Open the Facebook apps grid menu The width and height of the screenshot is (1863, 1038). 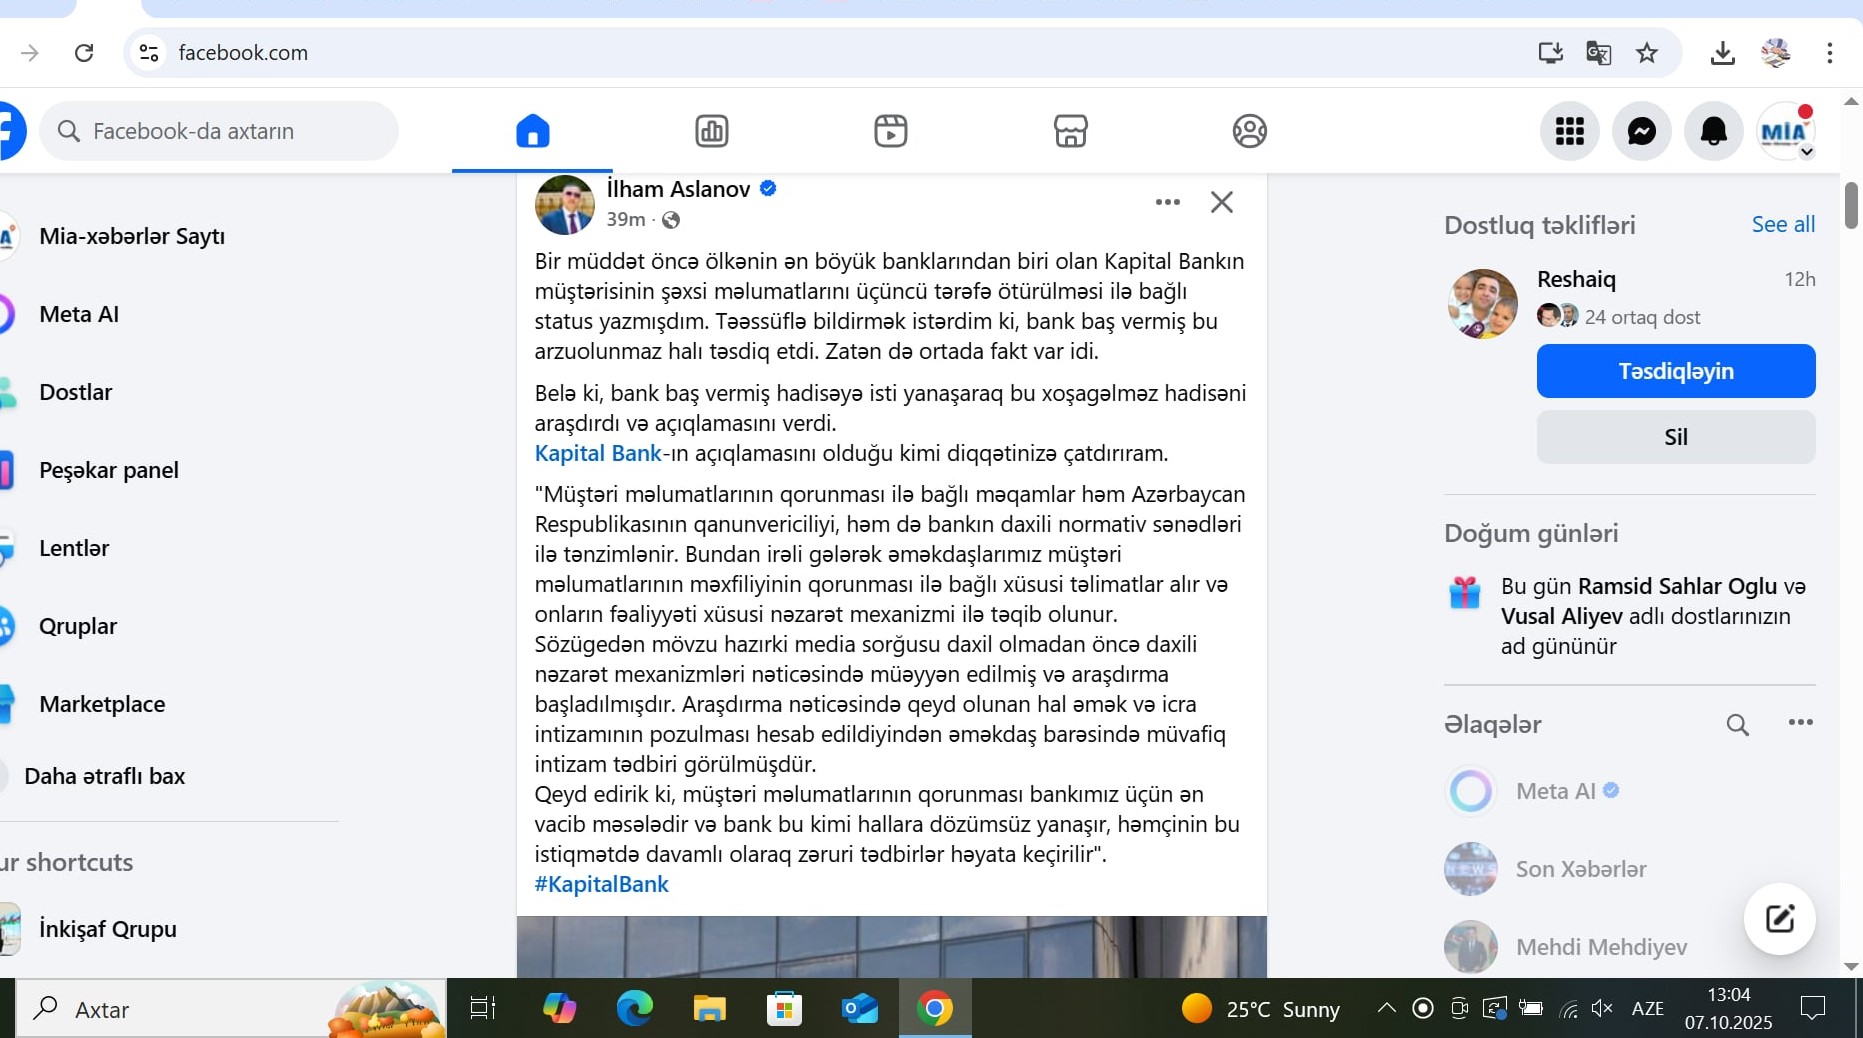pos(1569,131)
